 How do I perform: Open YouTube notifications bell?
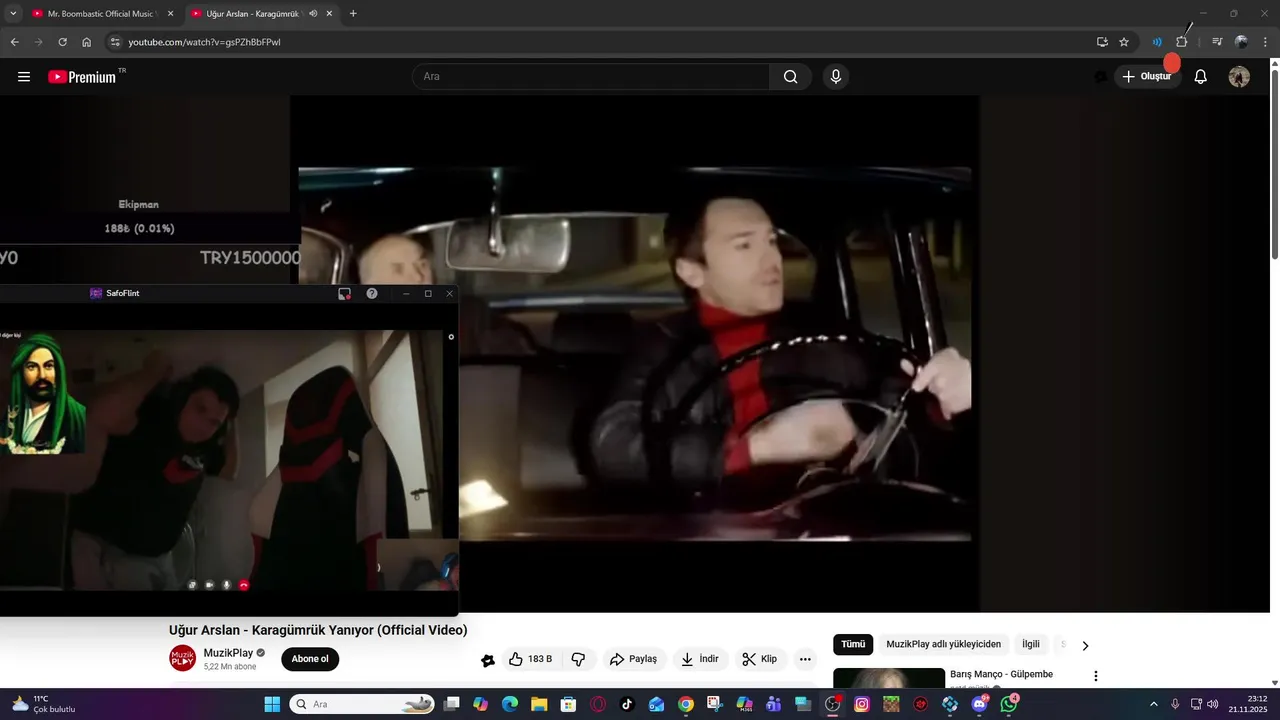(x=1201, y=77)
